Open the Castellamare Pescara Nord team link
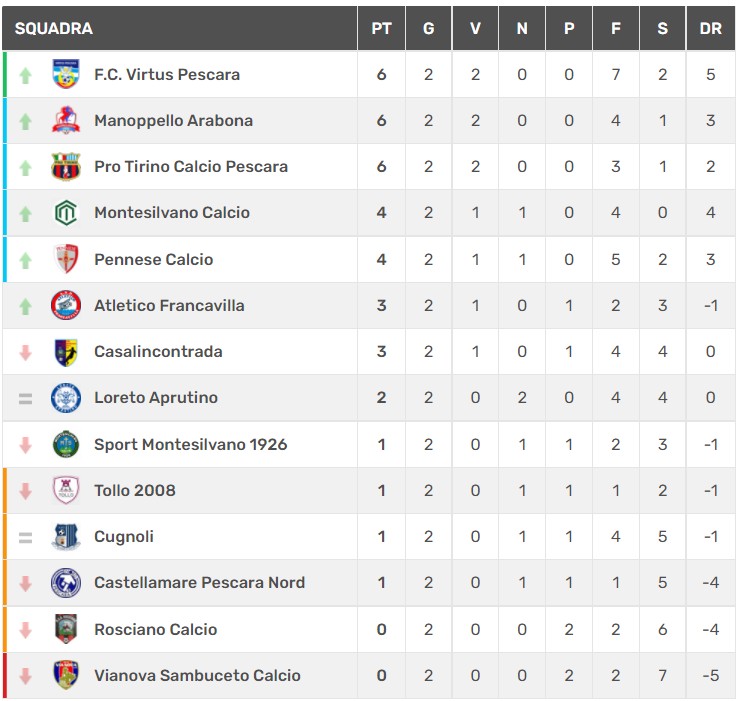736x701 pixels. point(199,583)
